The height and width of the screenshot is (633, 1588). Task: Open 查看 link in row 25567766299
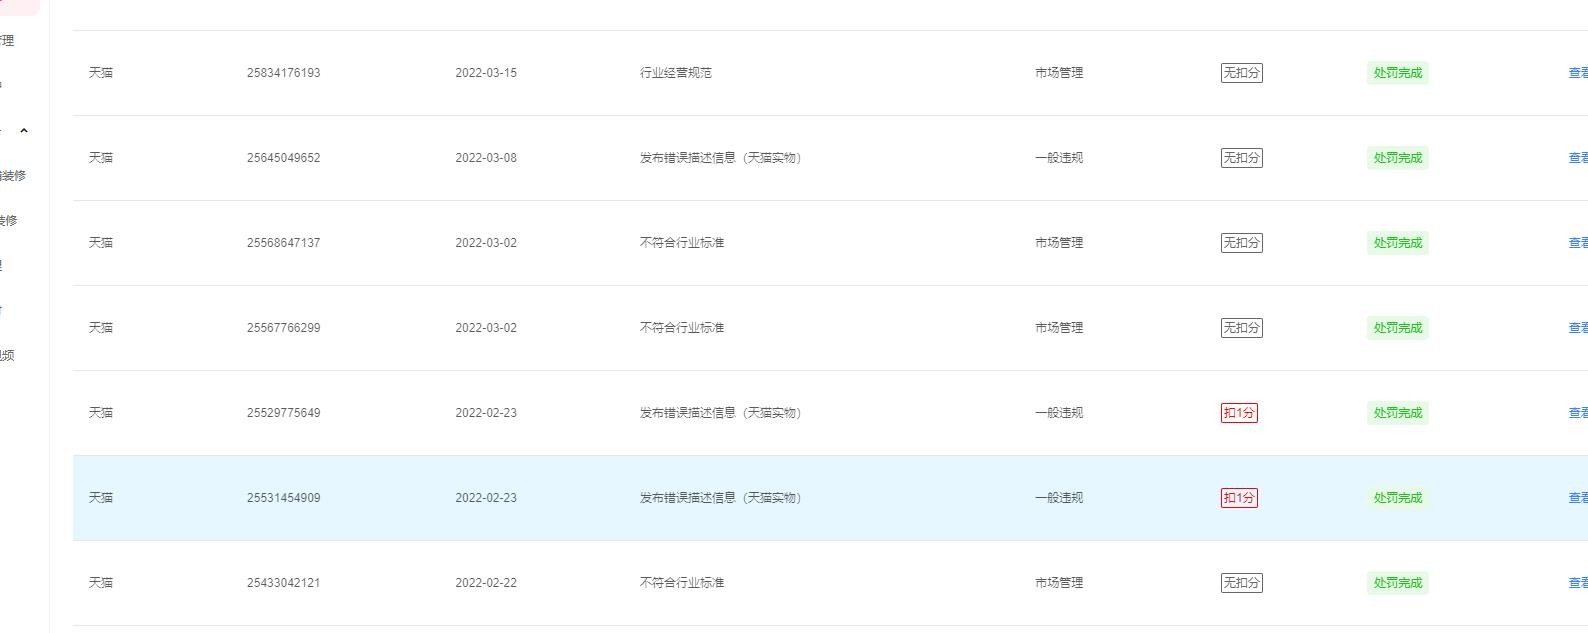[x=1577, y=328]
